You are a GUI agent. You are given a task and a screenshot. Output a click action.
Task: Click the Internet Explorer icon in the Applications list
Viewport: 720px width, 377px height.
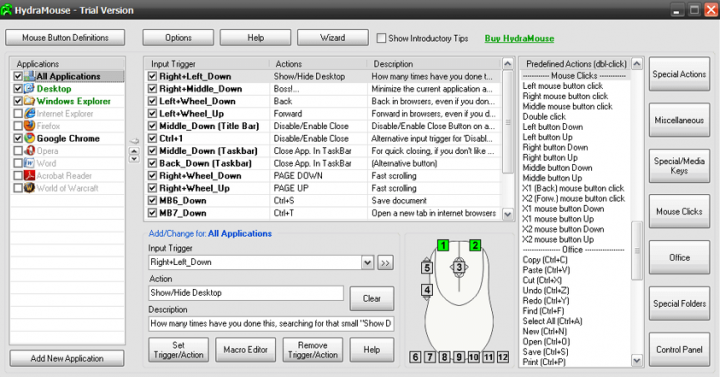point(29,113)
